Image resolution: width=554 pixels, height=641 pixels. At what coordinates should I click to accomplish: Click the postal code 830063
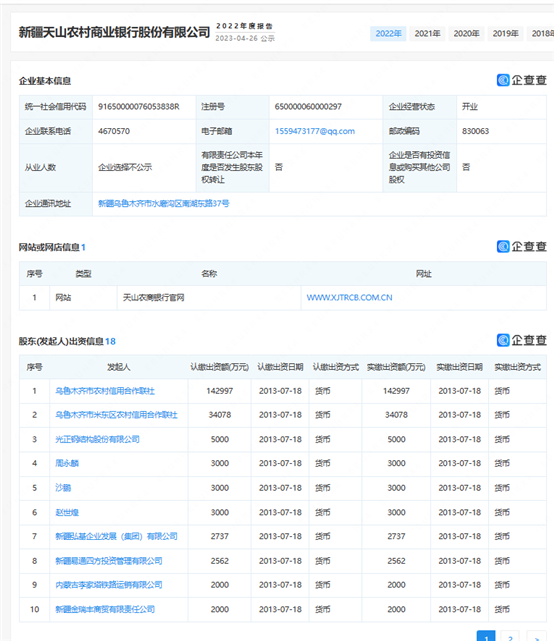tap(475, 131)
